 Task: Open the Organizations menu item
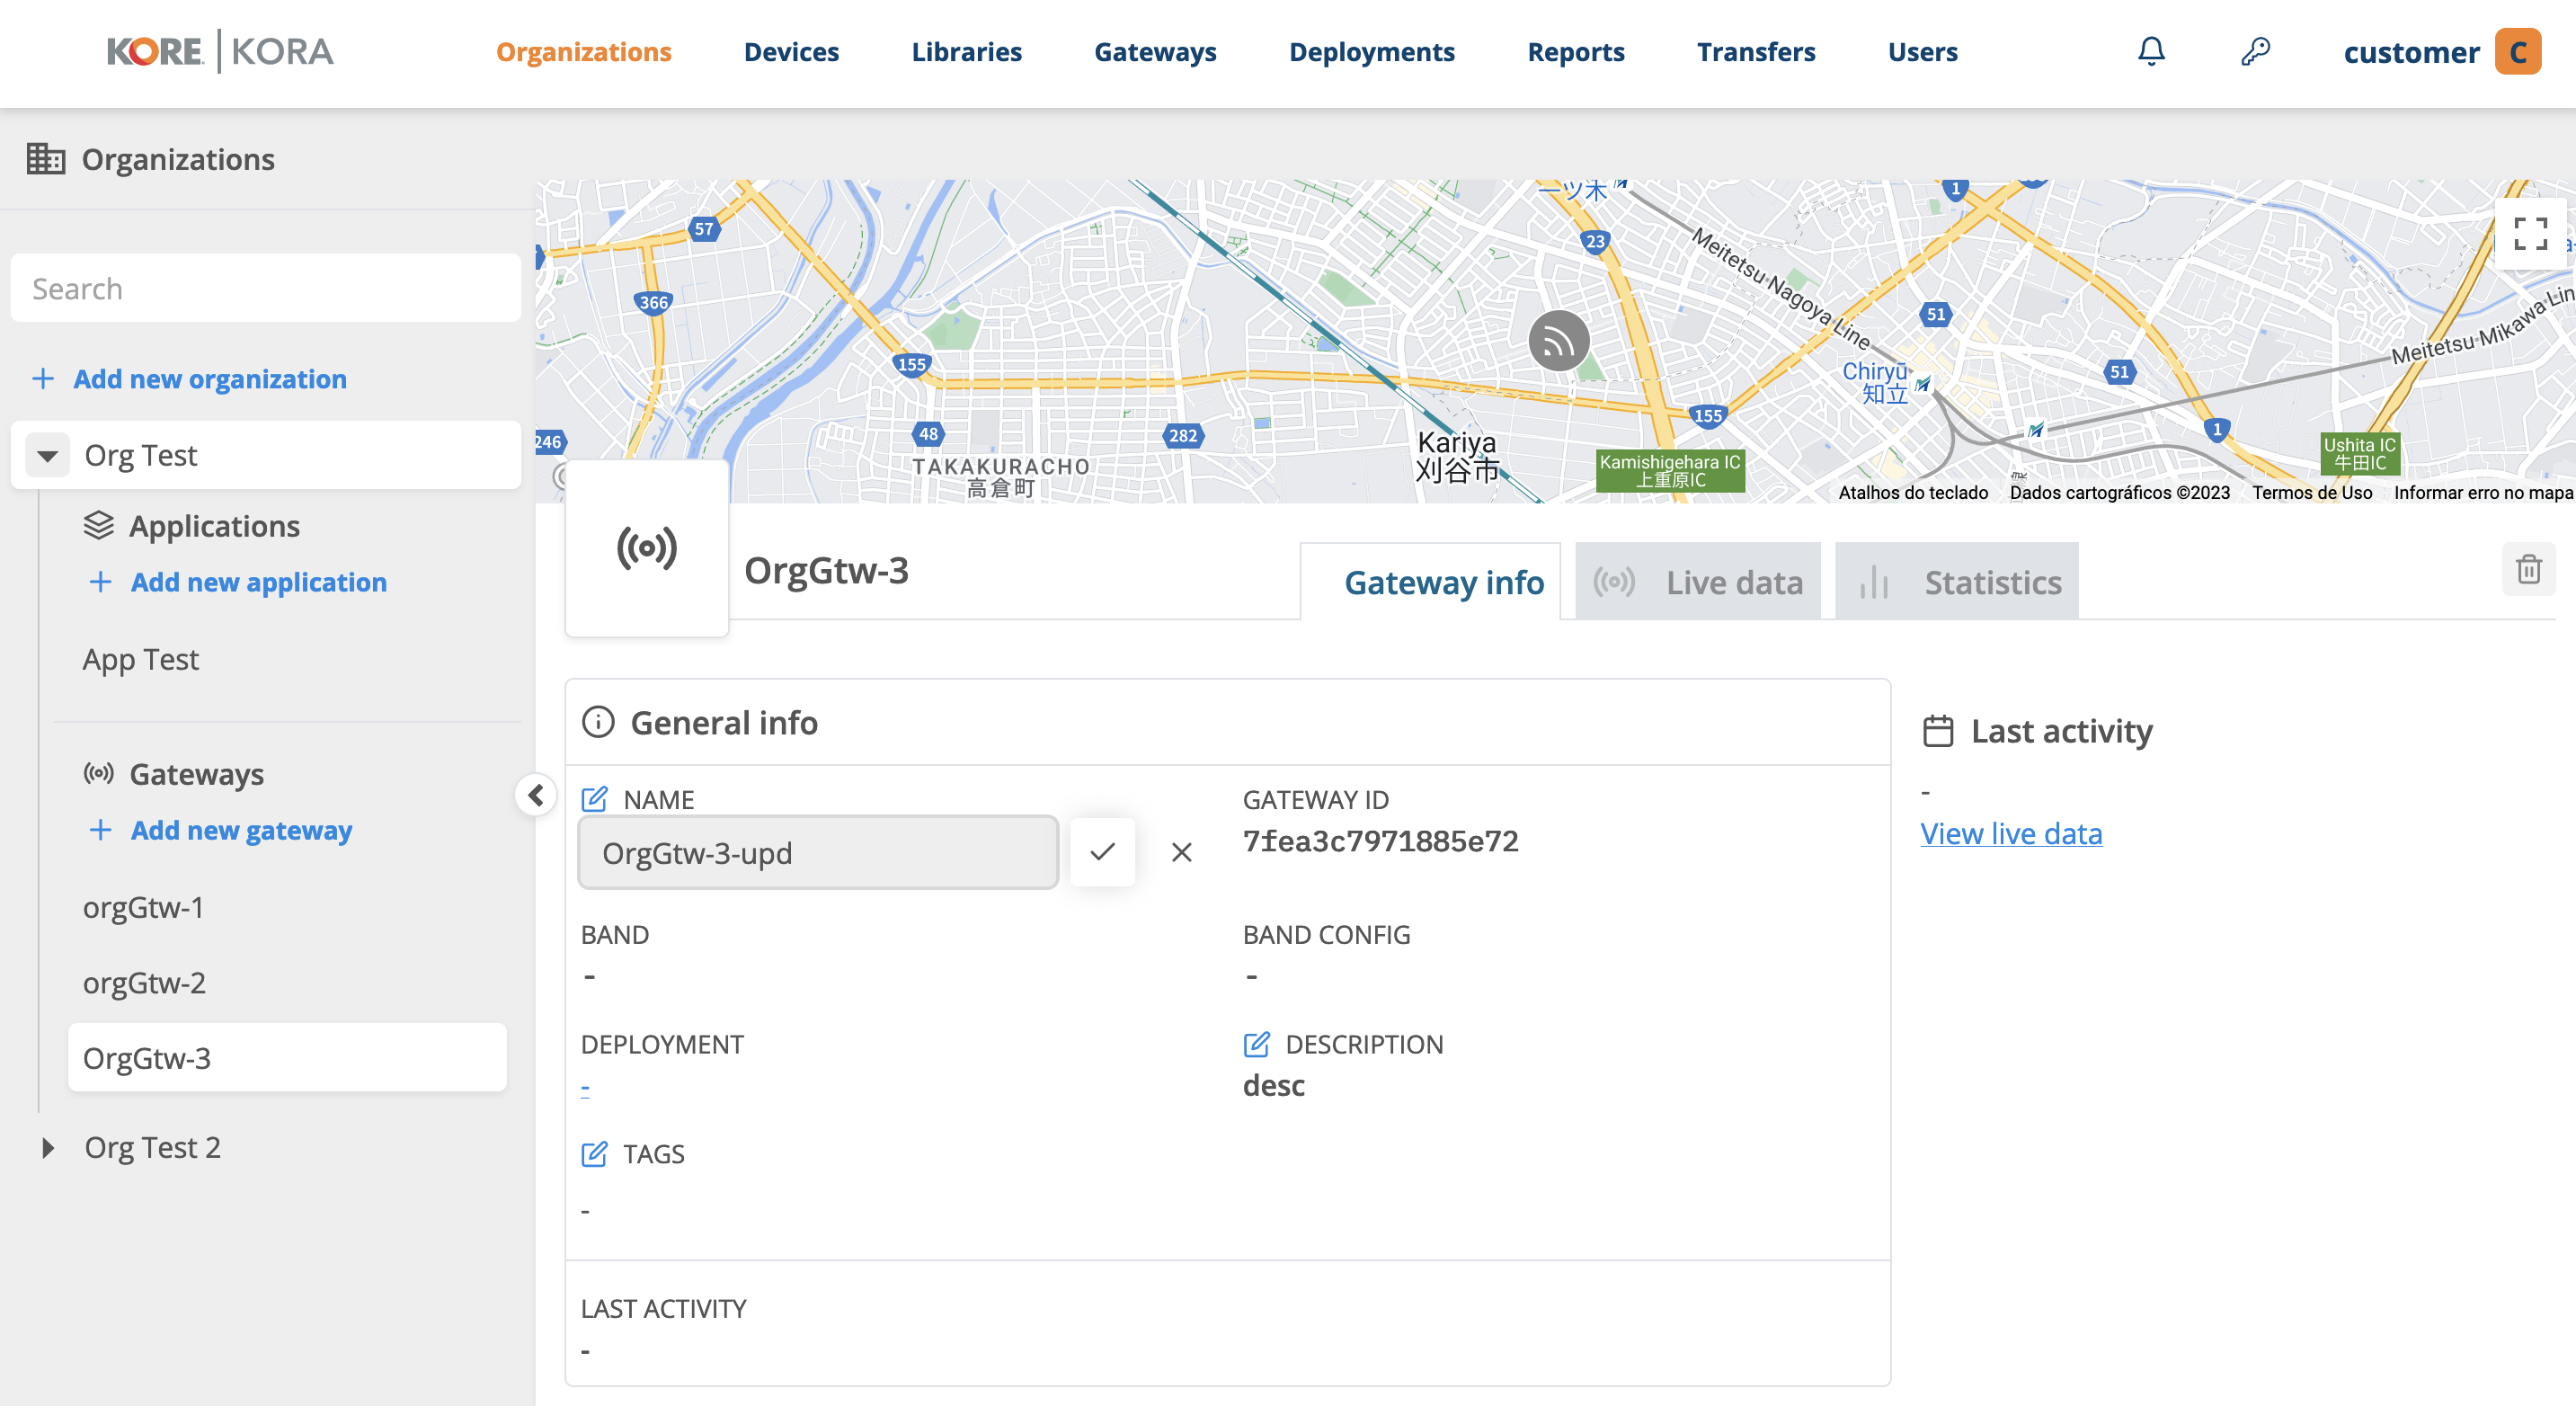pyautogui.click(x=584, y=51)
